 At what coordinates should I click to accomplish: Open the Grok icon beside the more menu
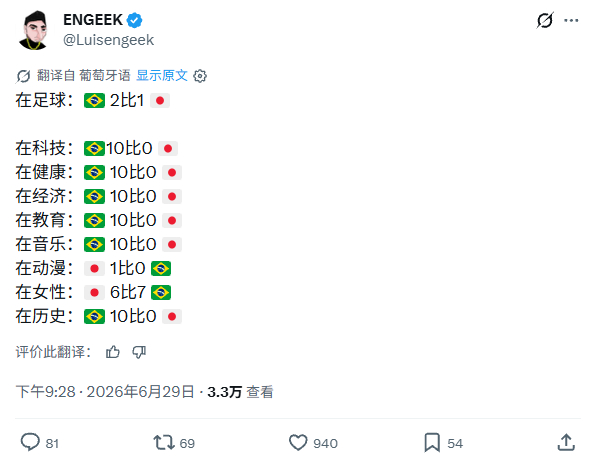coord(545,20)
